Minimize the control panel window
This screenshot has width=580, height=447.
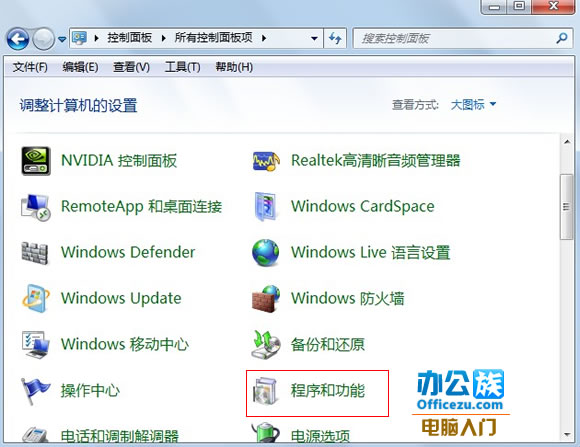click(x=494, y=6)
